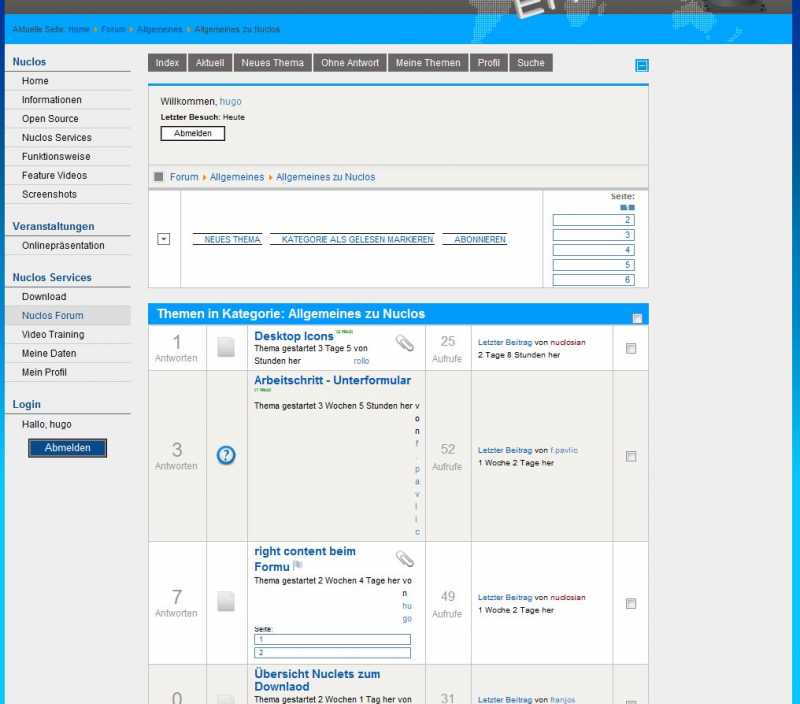Open f.pavlic profile in Arbeitschritt last post
This screenshot has height=704, width=800.
click(x=564, y=450)
